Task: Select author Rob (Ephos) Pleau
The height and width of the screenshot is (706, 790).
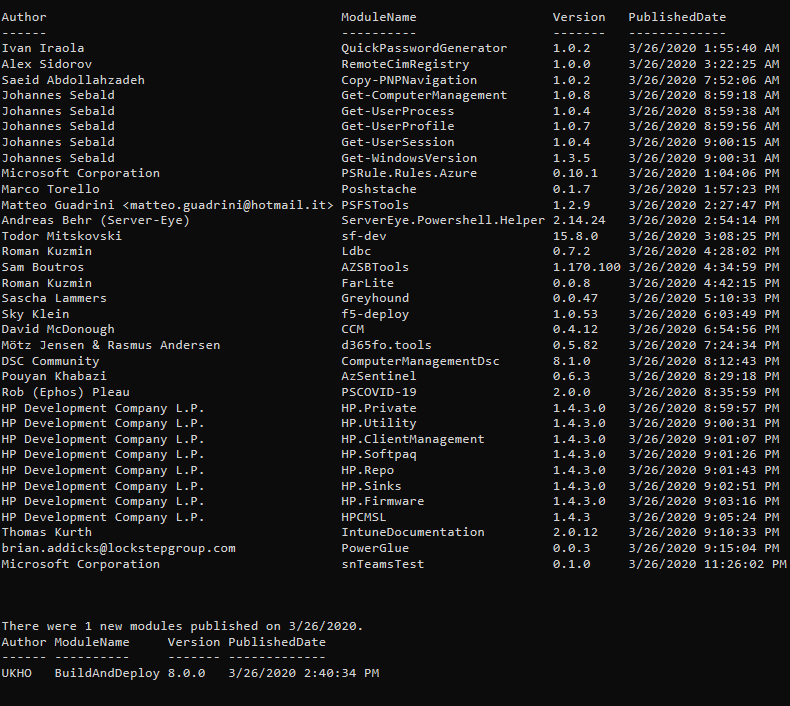Action: tap(65, 393)
